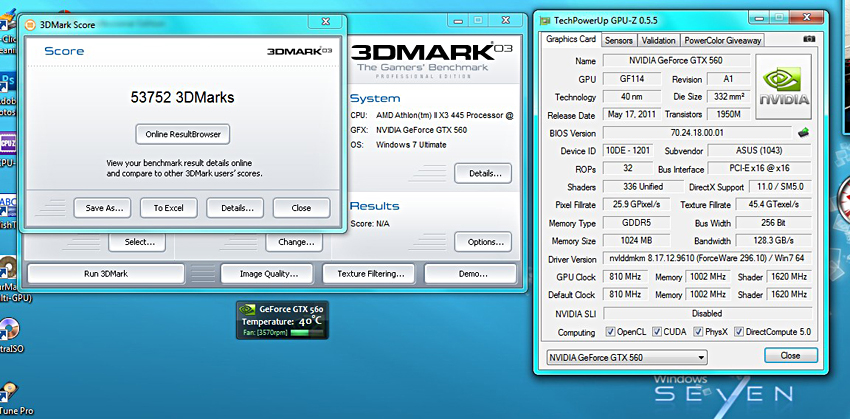Click the AMD Athlon II X3 445 CPU text
The height and width of the screenshot is (419, 850).
click(445, 115)
